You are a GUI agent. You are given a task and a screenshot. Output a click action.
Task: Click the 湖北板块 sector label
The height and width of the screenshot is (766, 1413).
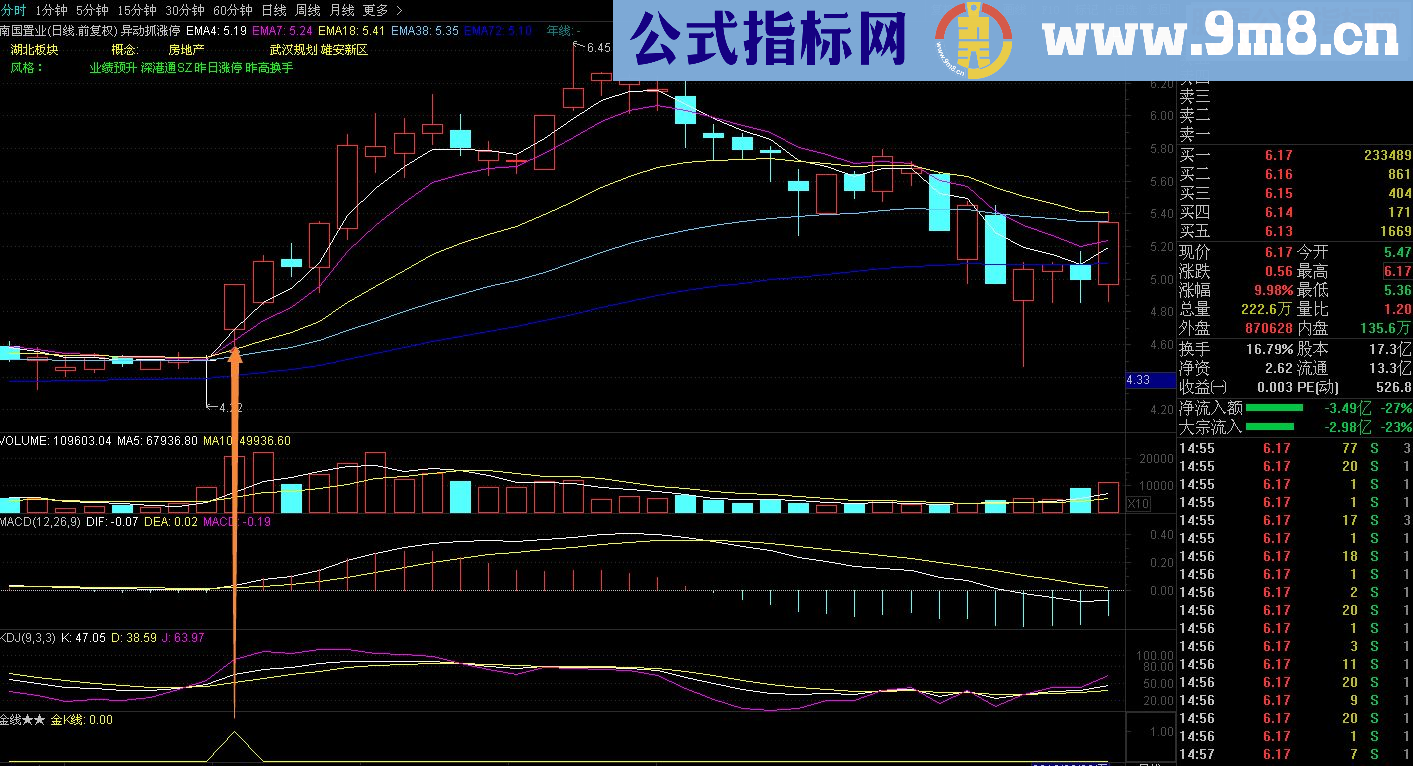point(32,47)
